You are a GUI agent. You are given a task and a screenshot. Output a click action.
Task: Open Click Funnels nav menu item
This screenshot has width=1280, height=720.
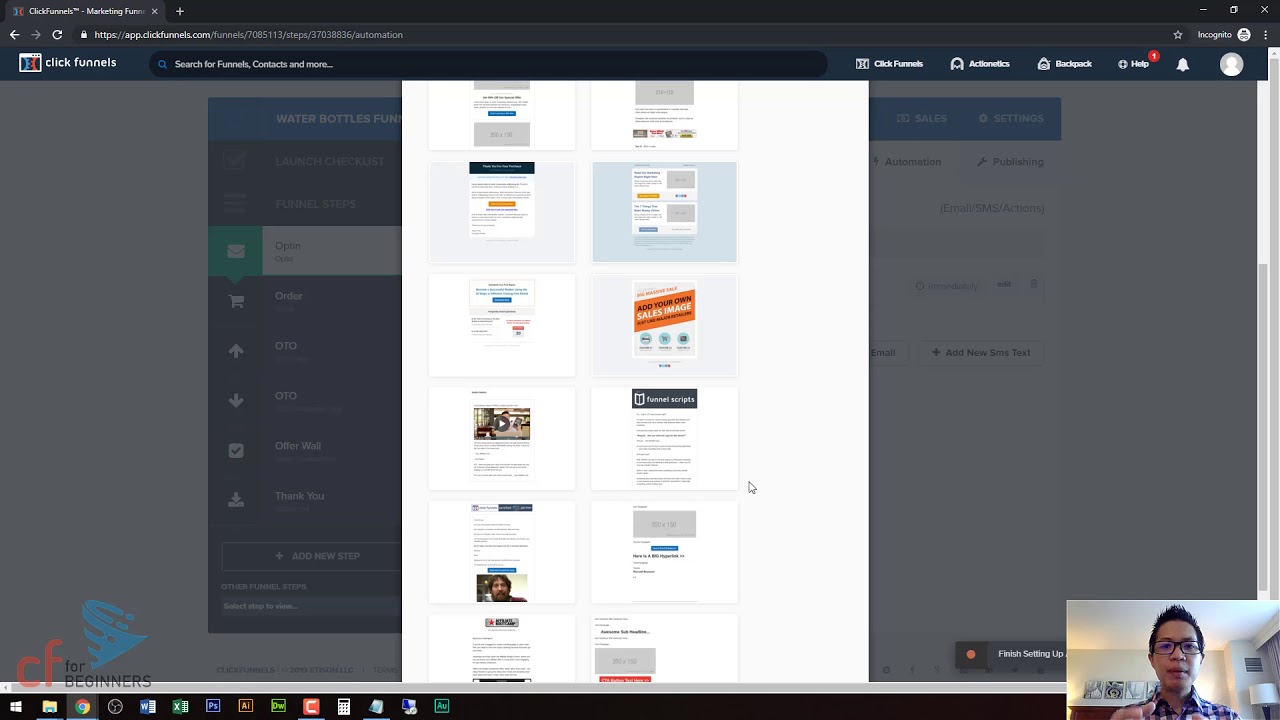click(x=889, y=64)
